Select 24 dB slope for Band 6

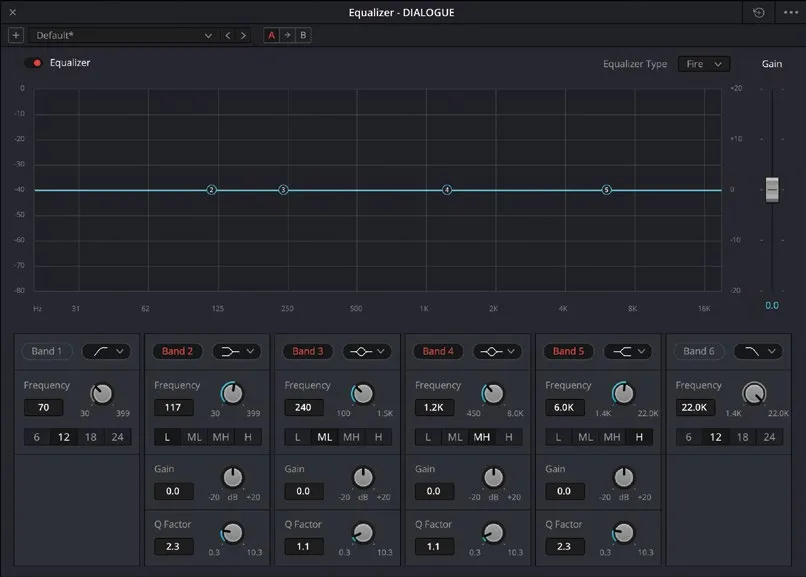point(770,437)
